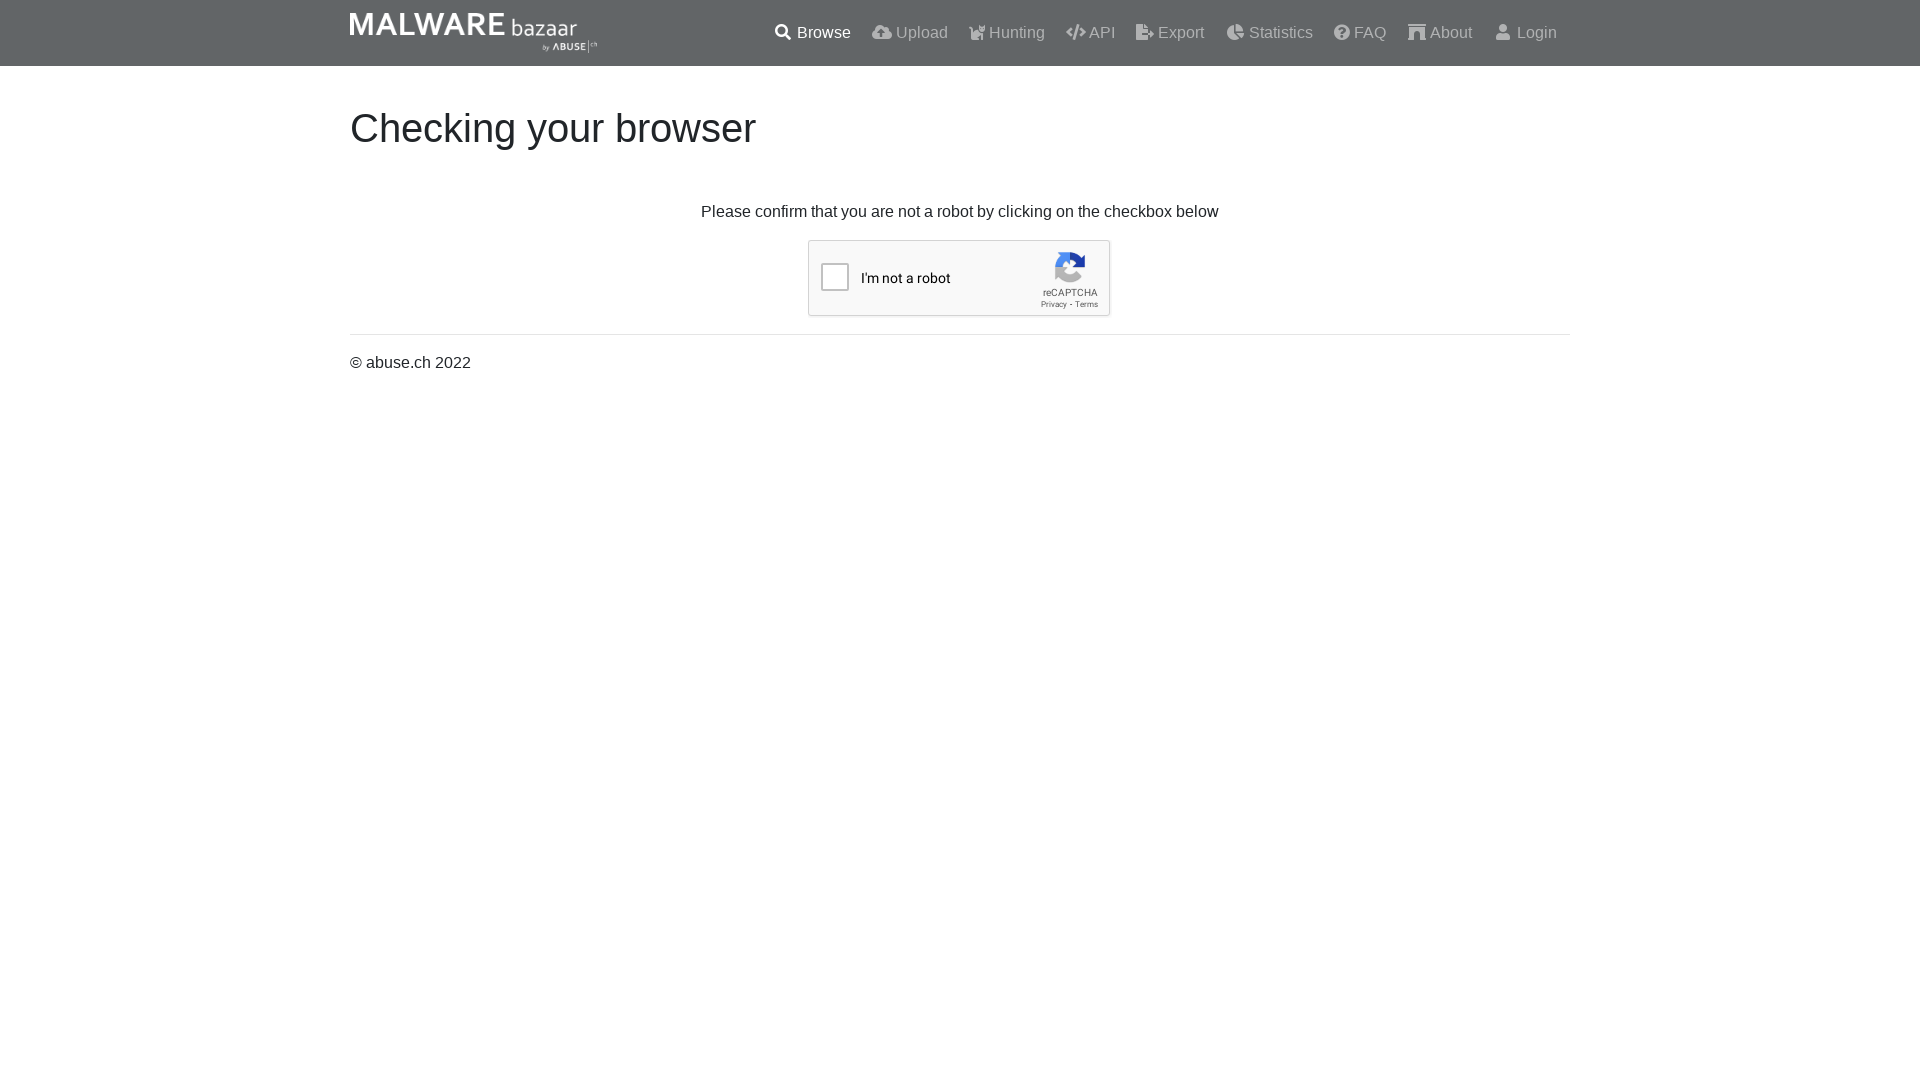Click the pie chart Statistics icon

point(1235,32)
